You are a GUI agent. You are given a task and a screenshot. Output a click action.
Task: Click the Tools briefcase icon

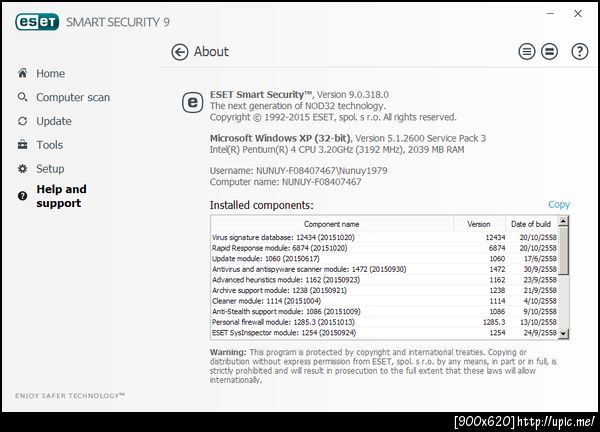pyautogui.click(x=23, y=145)
